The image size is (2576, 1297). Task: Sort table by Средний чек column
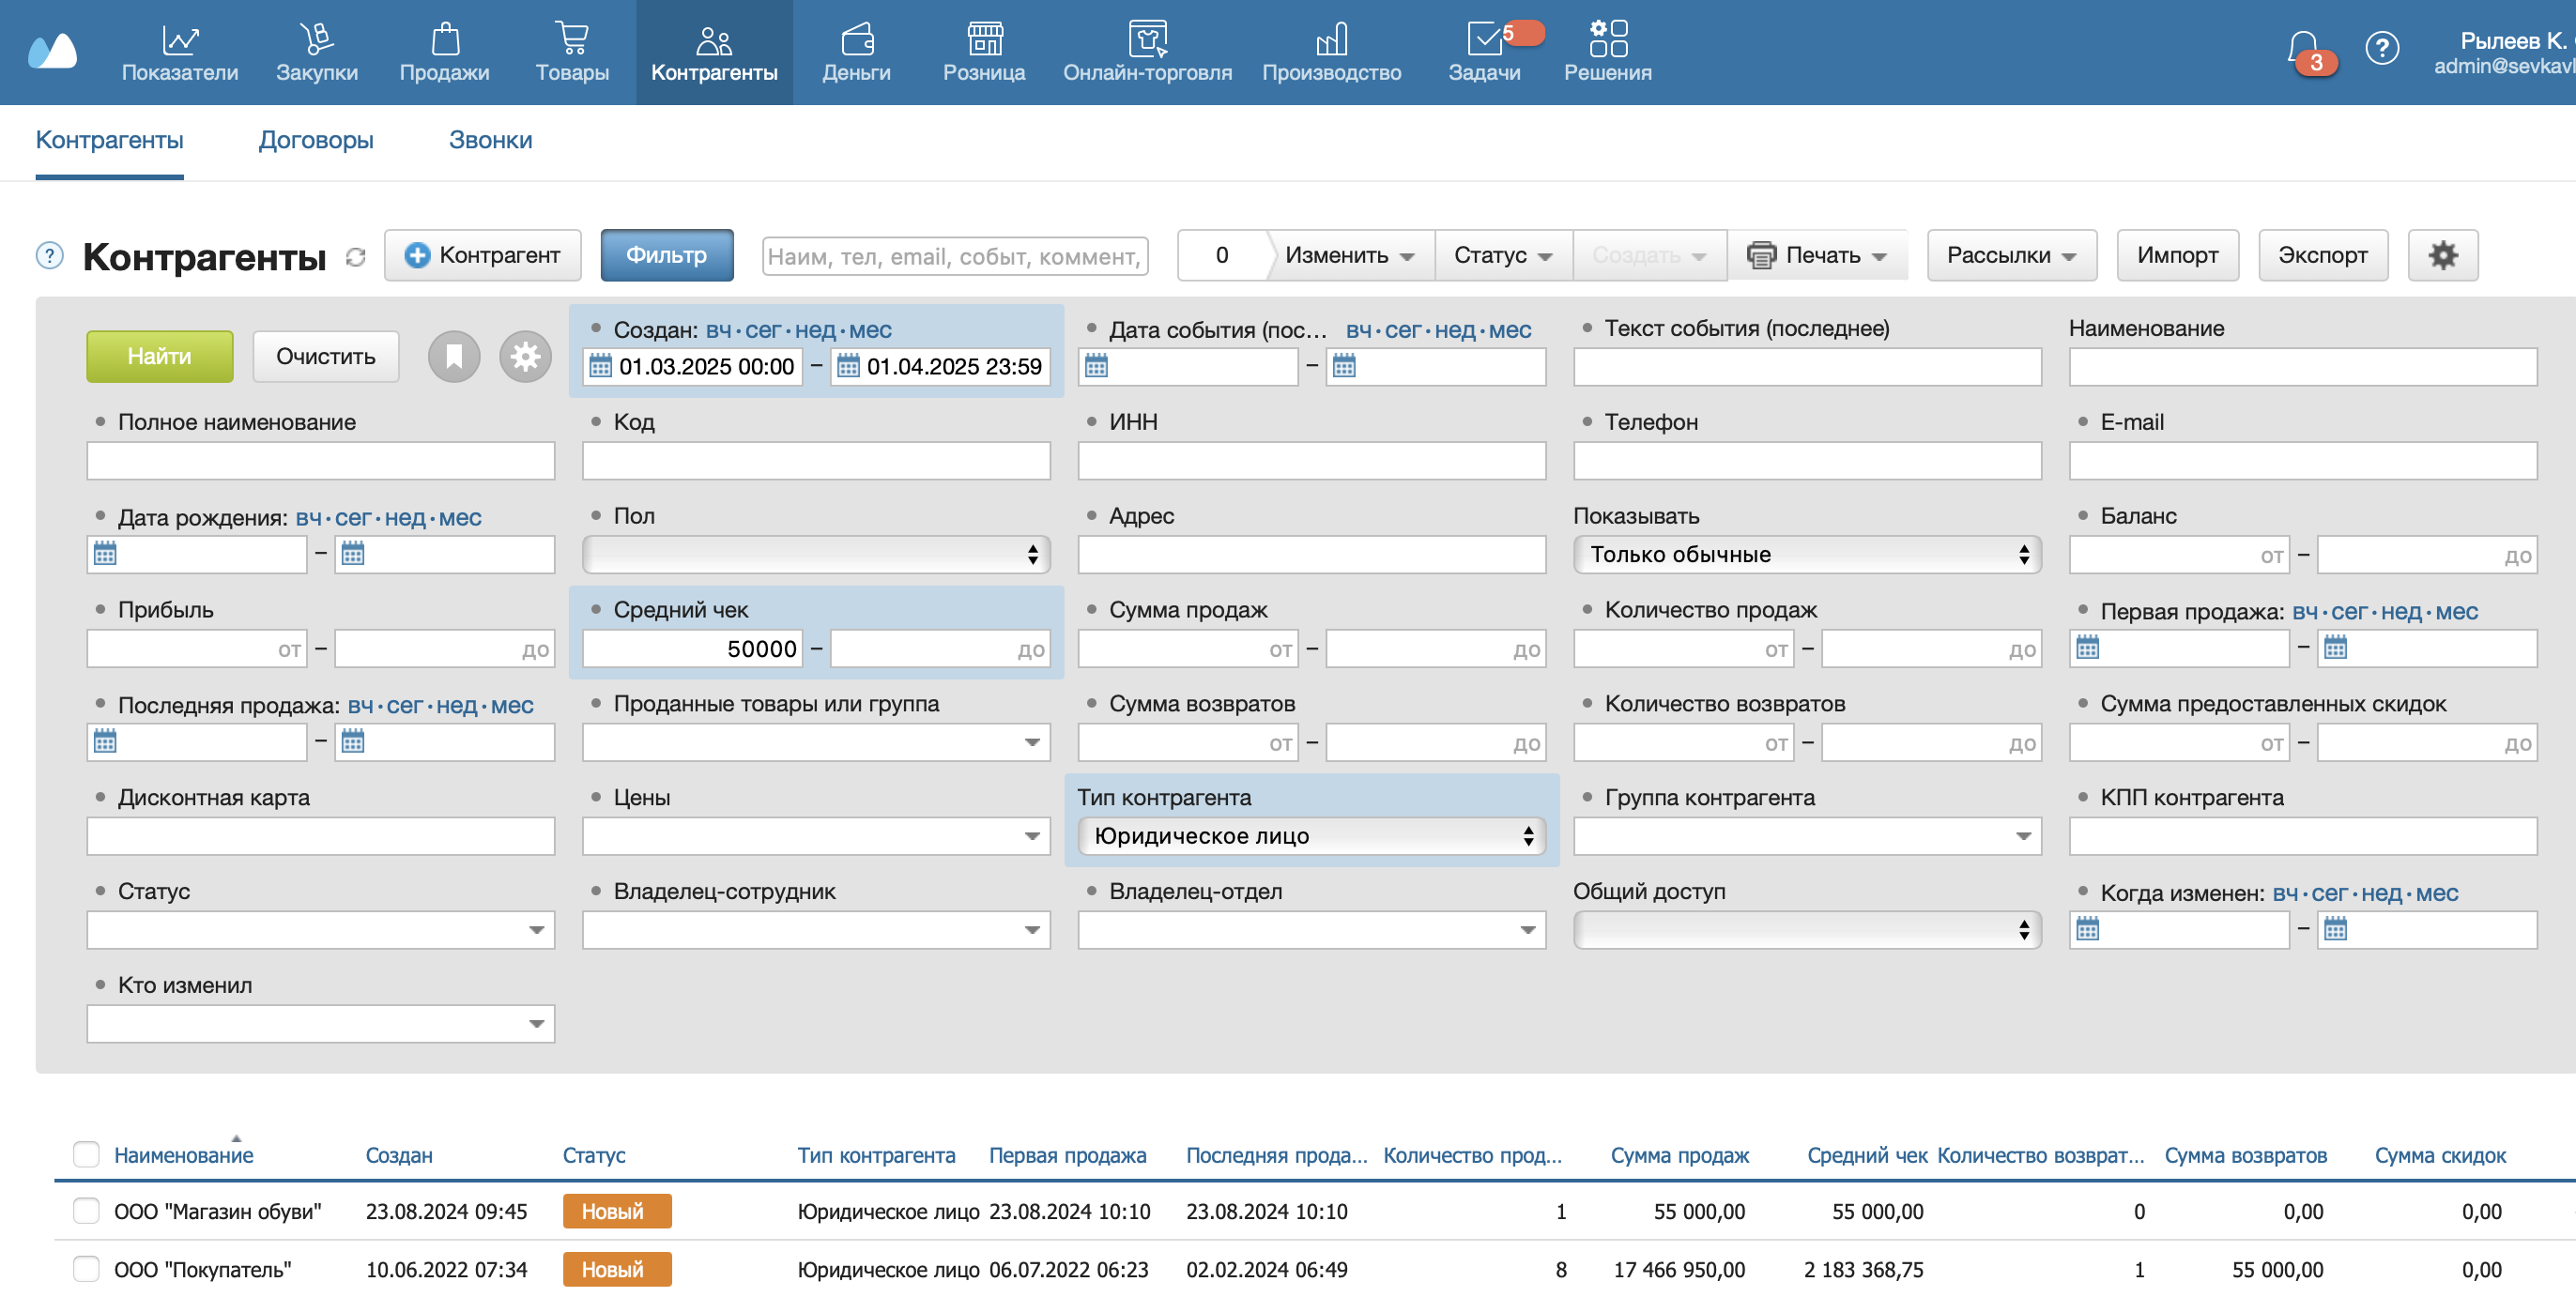pos(1867,1155)
